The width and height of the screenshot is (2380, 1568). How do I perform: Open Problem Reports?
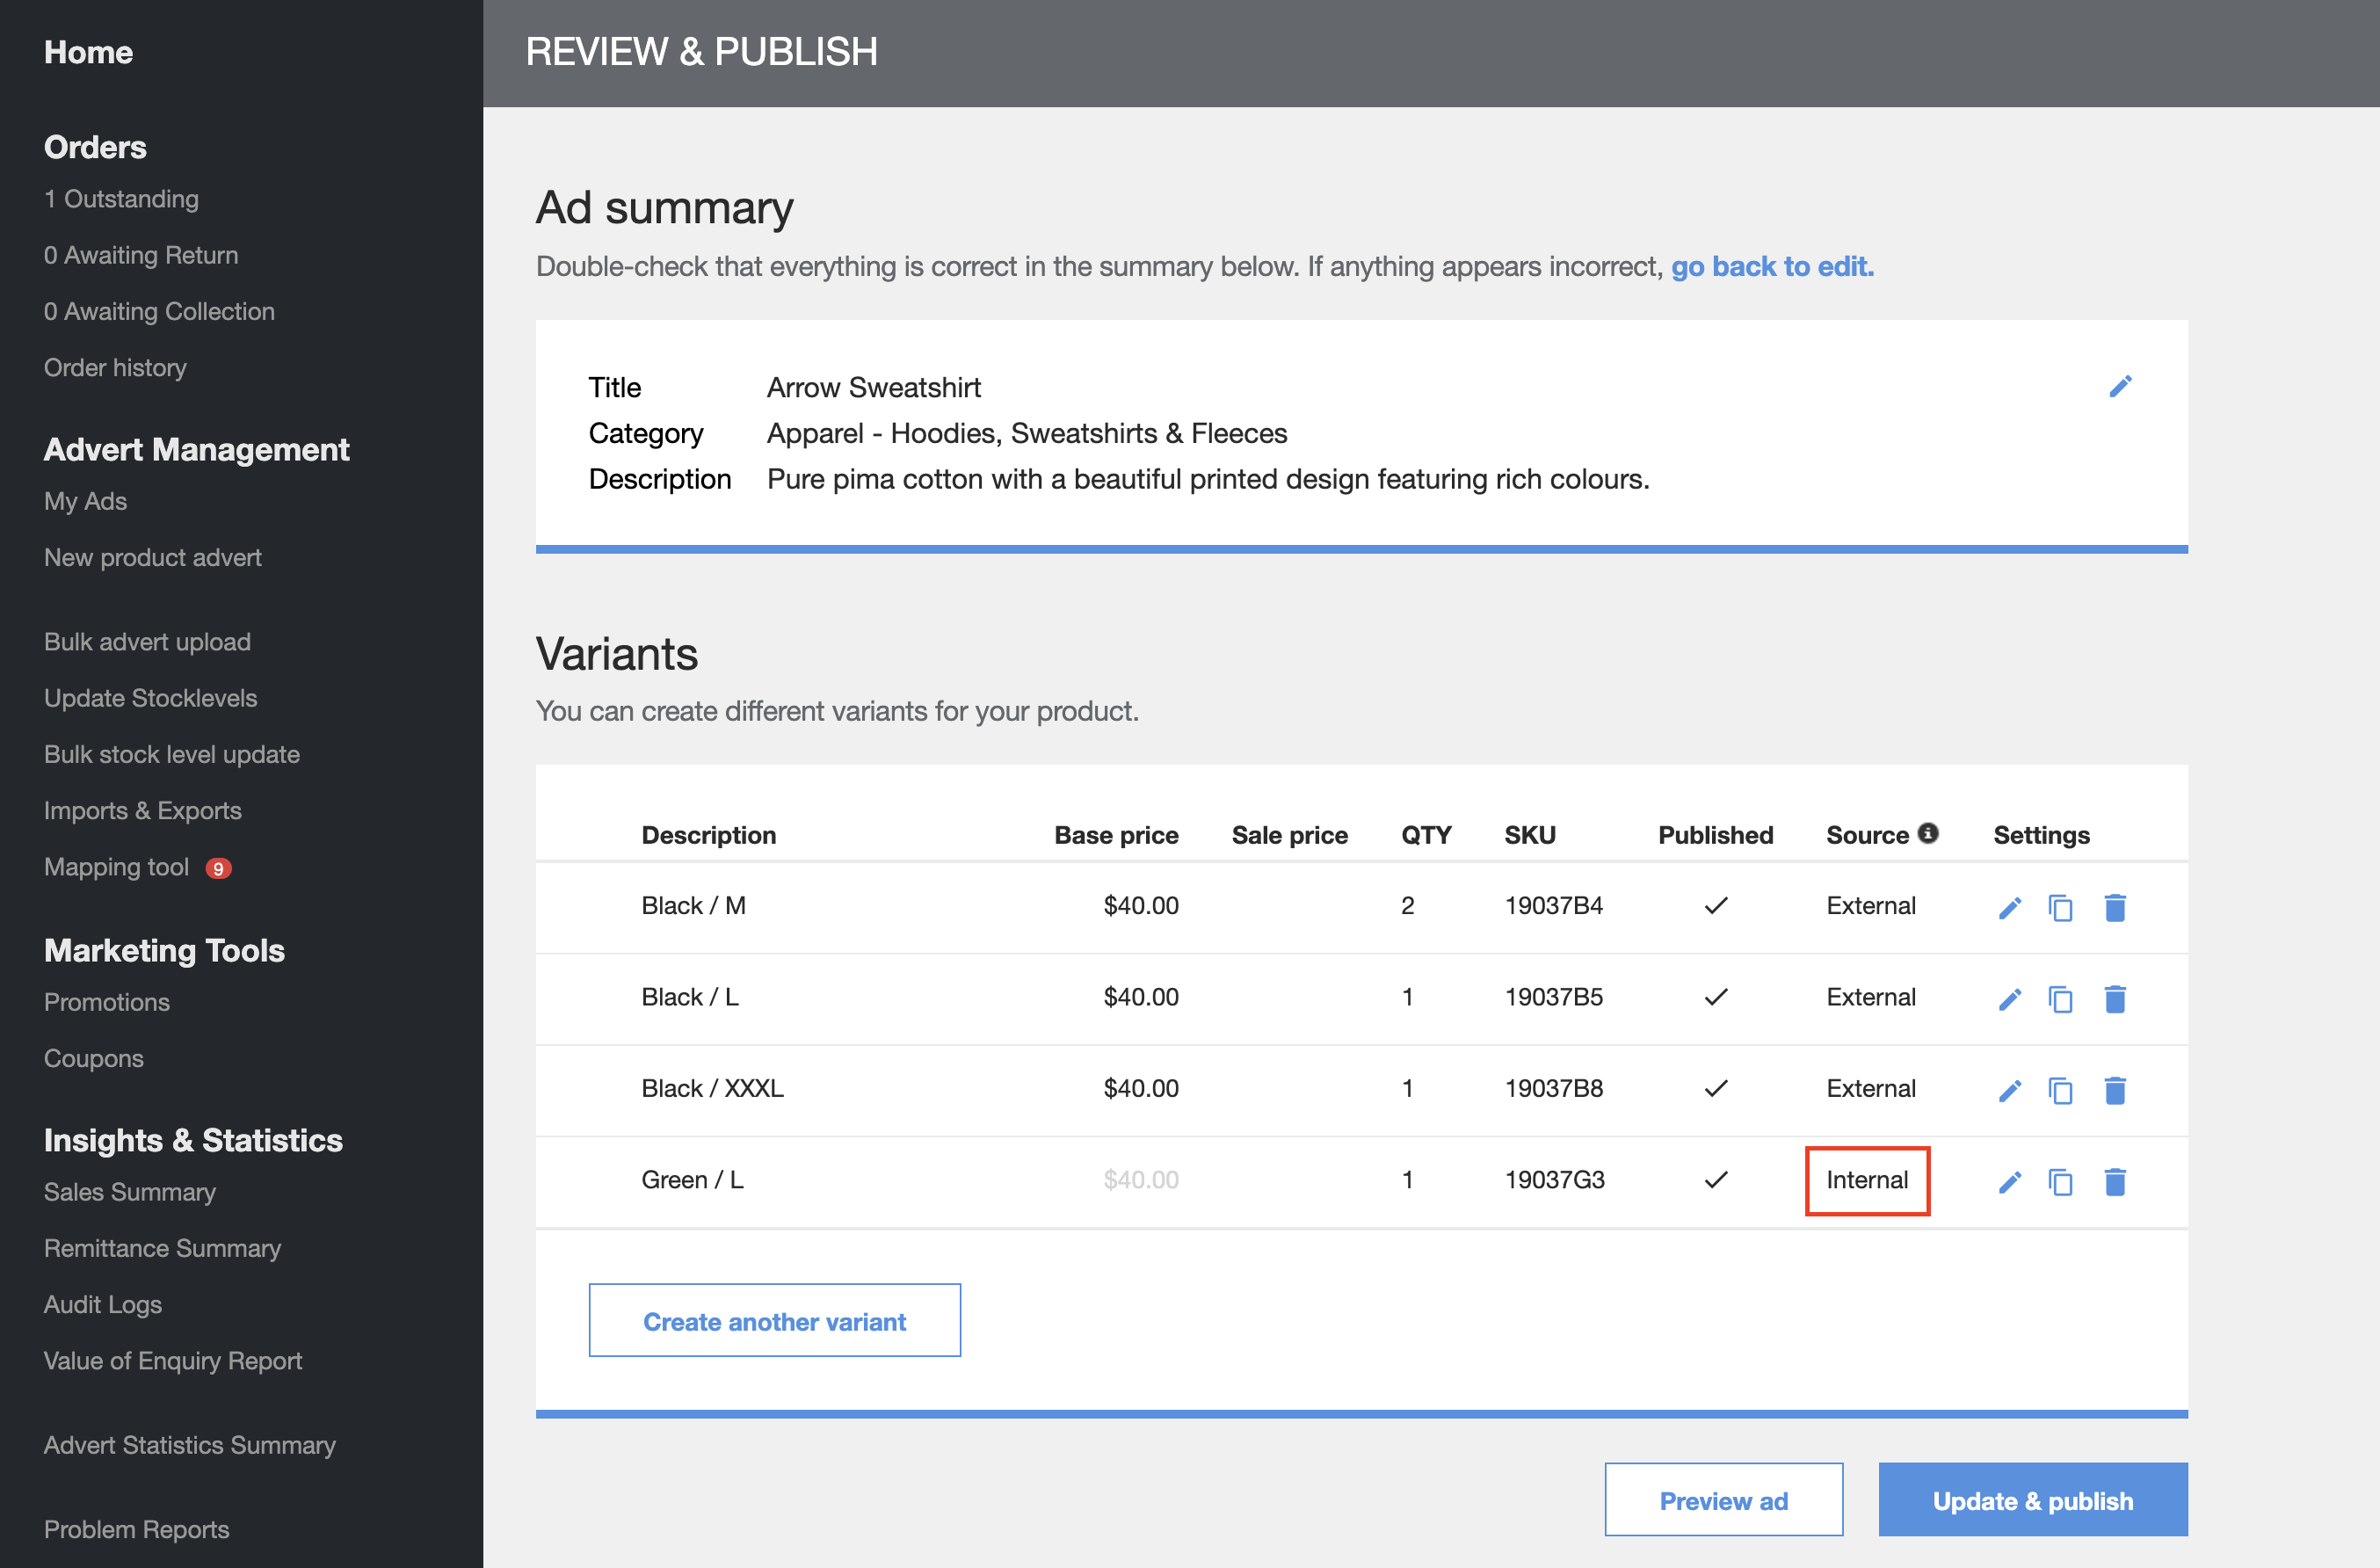(136, 1529)
